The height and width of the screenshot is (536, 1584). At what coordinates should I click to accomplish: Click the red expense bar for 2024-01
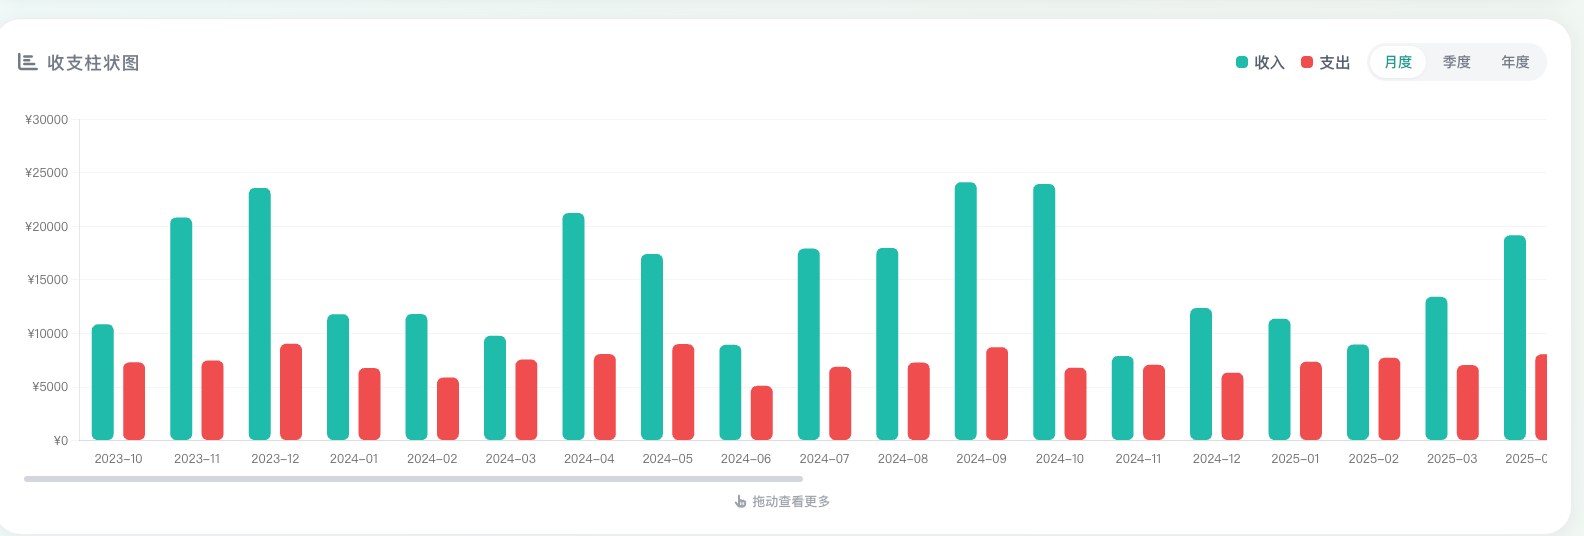370,404
